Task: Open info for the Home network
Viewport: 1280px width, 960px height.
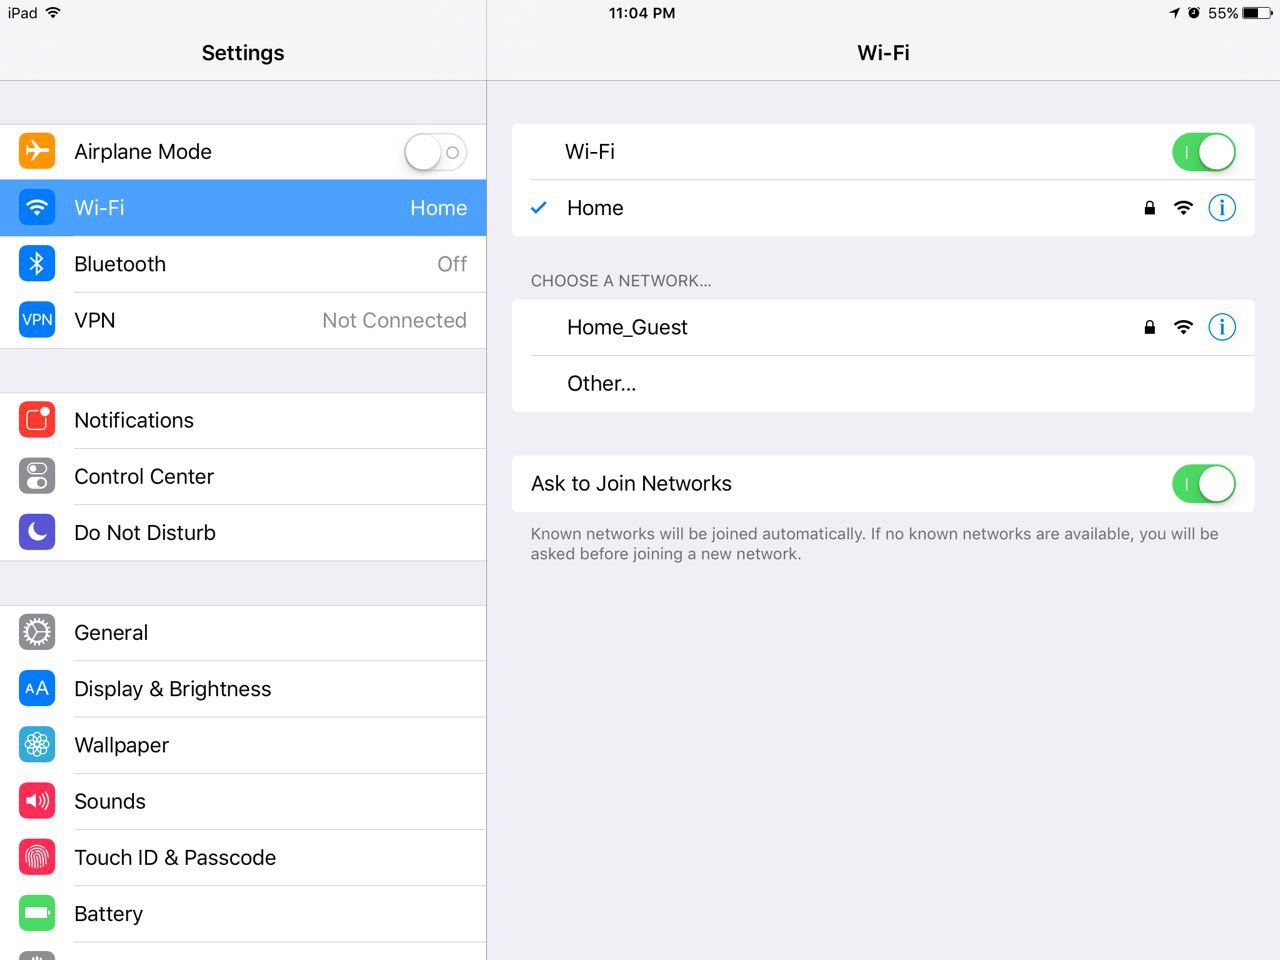Action: (1222, 208)
